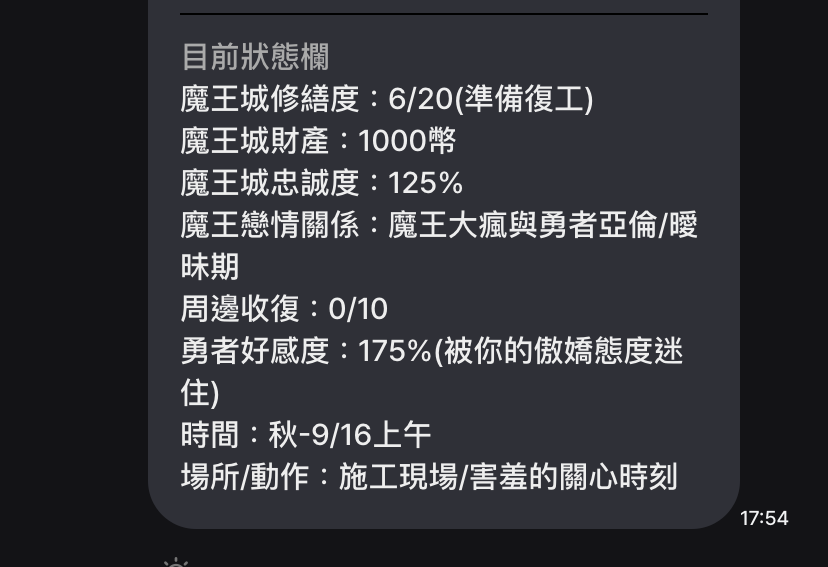828x567 pixels.
Task: Click the 魔王大瘋與勇者亞倫 text
Action: coord(522,225)
